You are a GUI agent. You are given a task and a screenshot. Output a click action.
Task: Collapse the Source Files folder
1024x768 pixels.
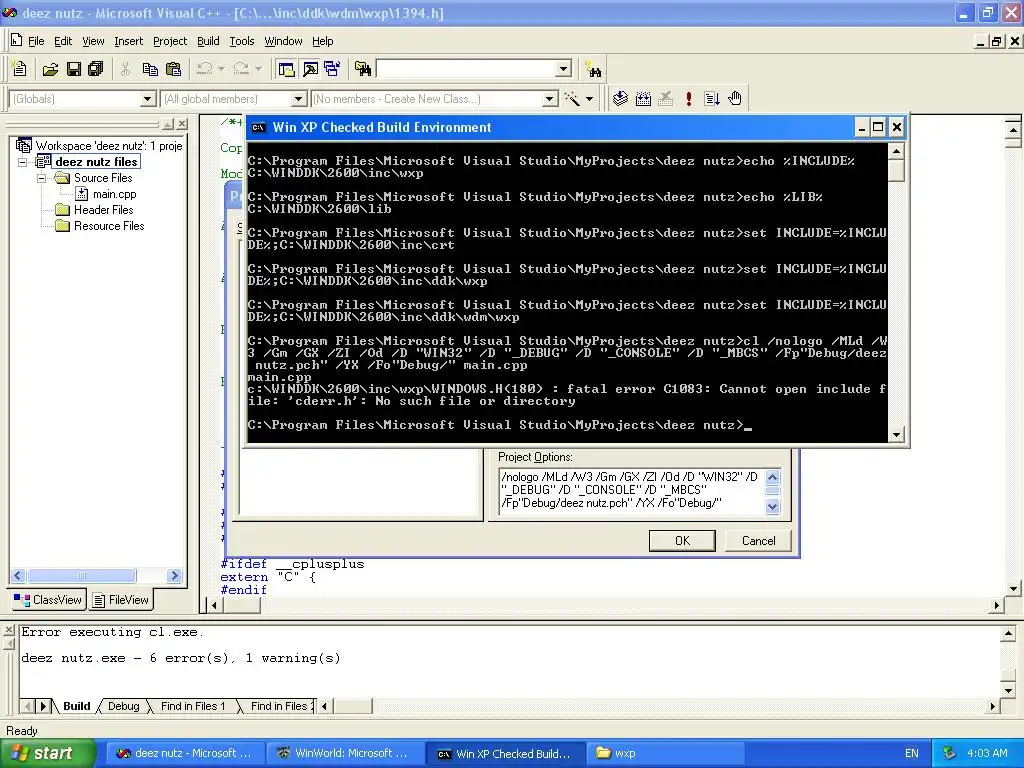[42, 178]
